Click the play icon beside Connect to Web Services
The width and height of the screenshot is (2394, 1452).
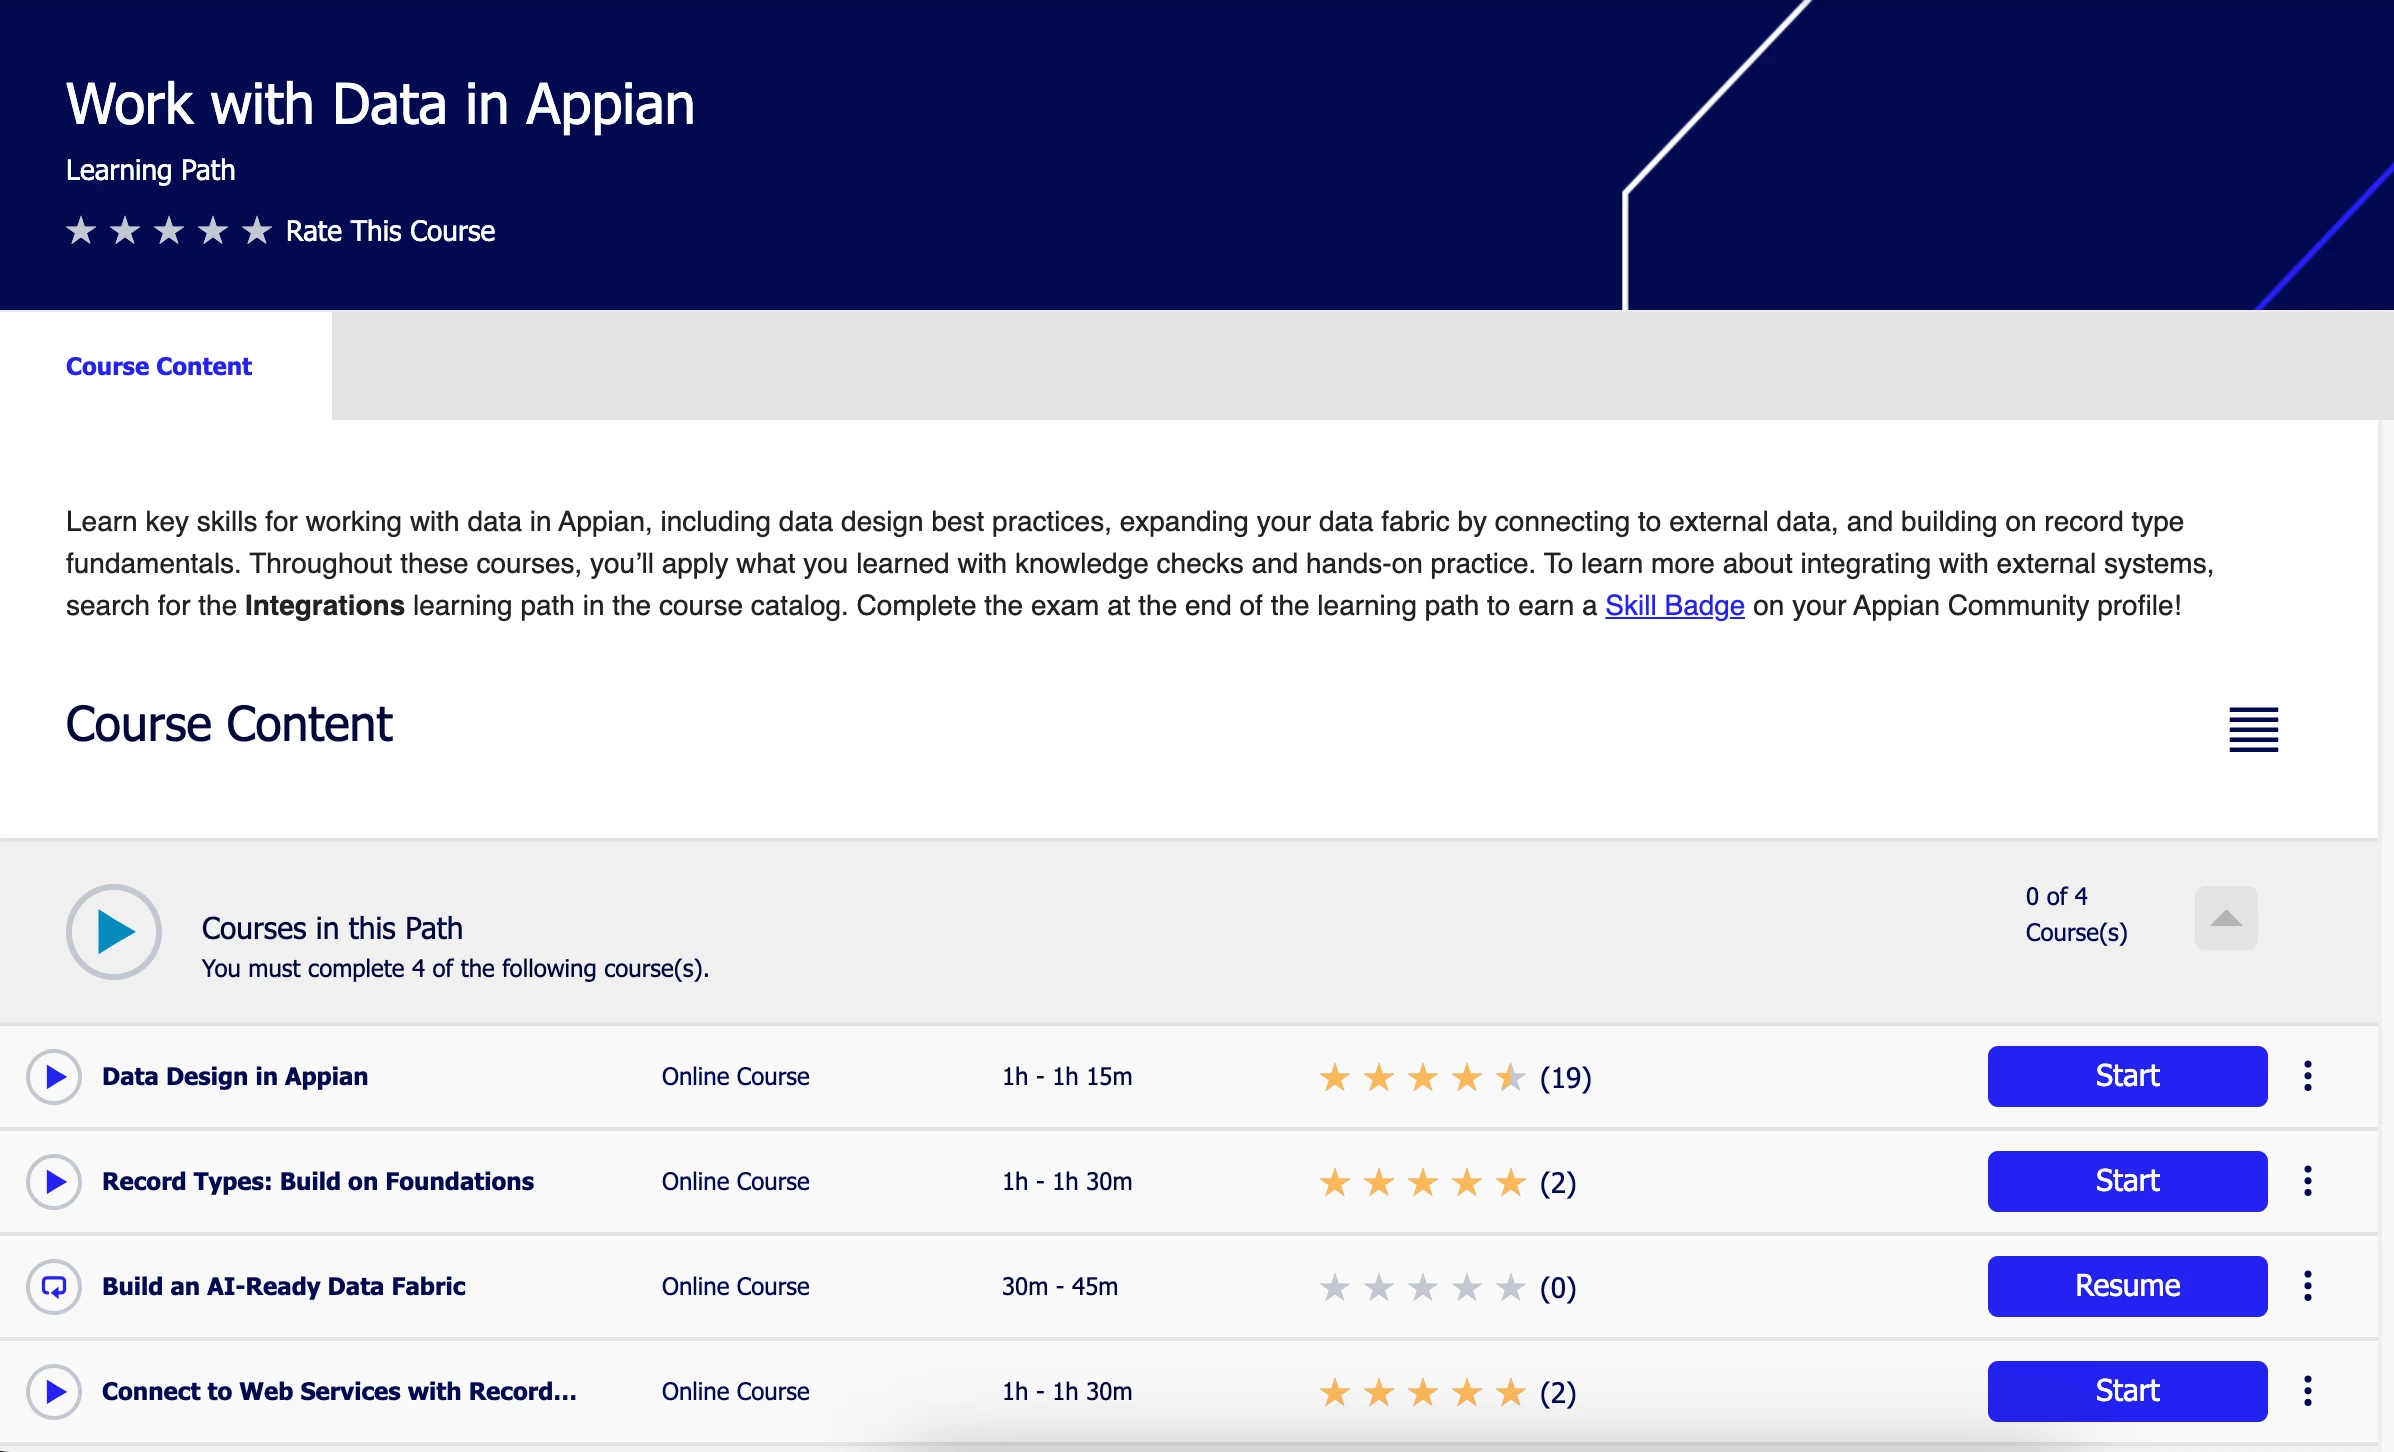click(x=54, y=1392)
